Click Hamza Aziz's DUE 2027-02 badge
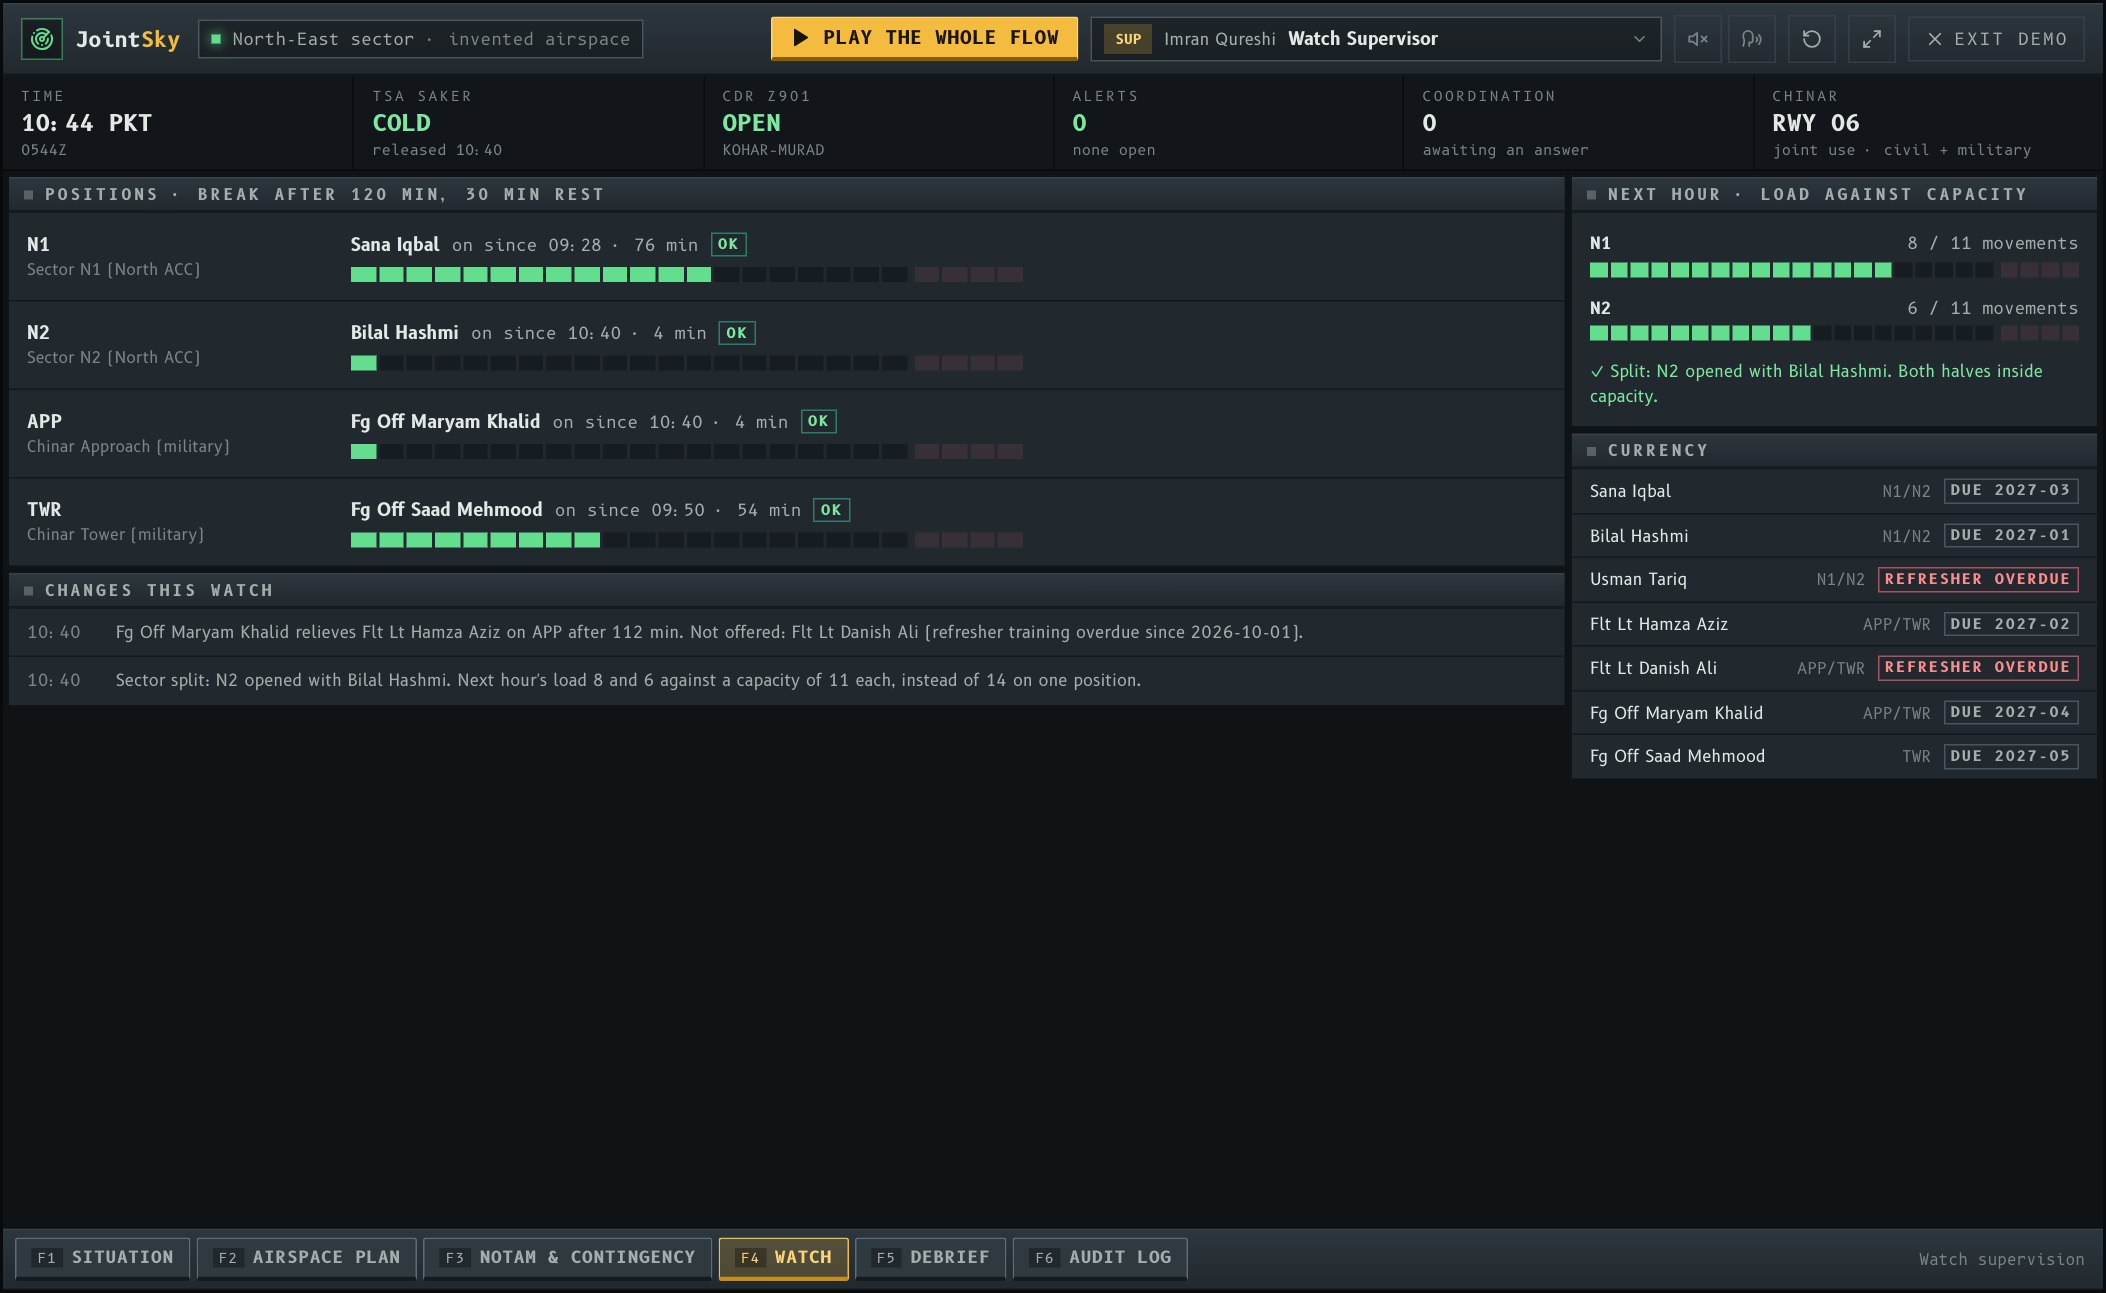Image resolution: width=2106 pixels, height=1293 pixels. click(x=2011, y=624)
